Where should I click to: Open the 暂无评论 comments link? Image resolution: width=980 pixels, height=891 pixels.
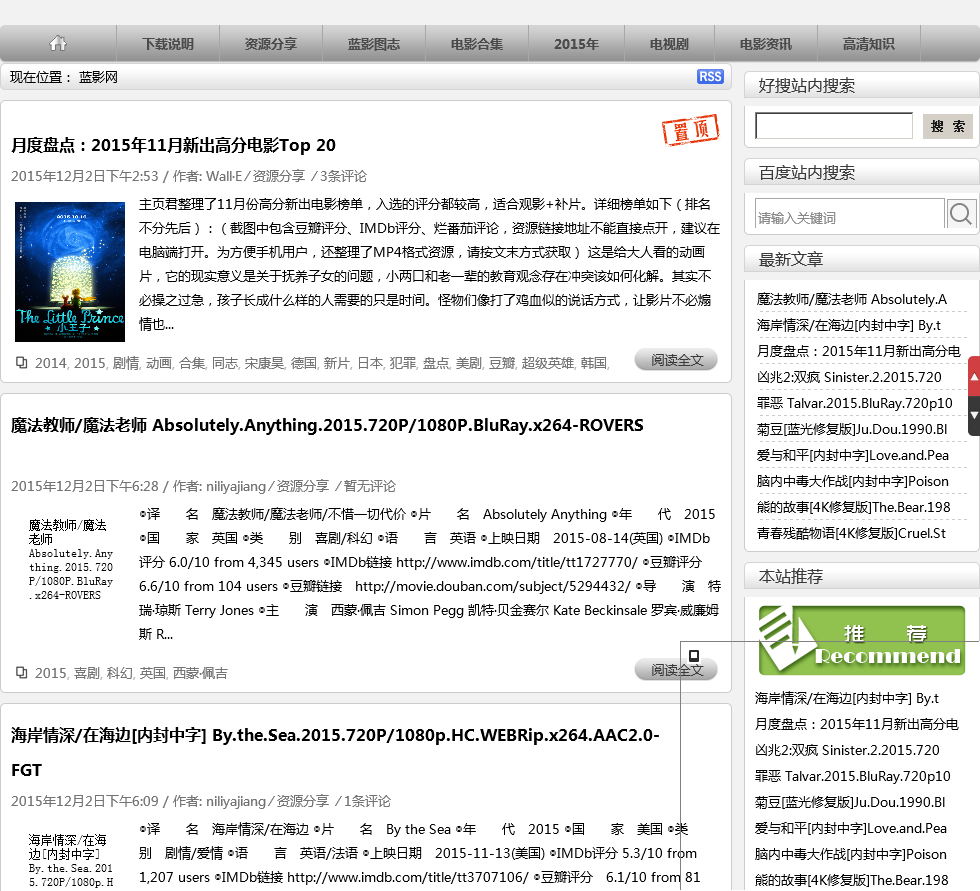tap(369, 486)
